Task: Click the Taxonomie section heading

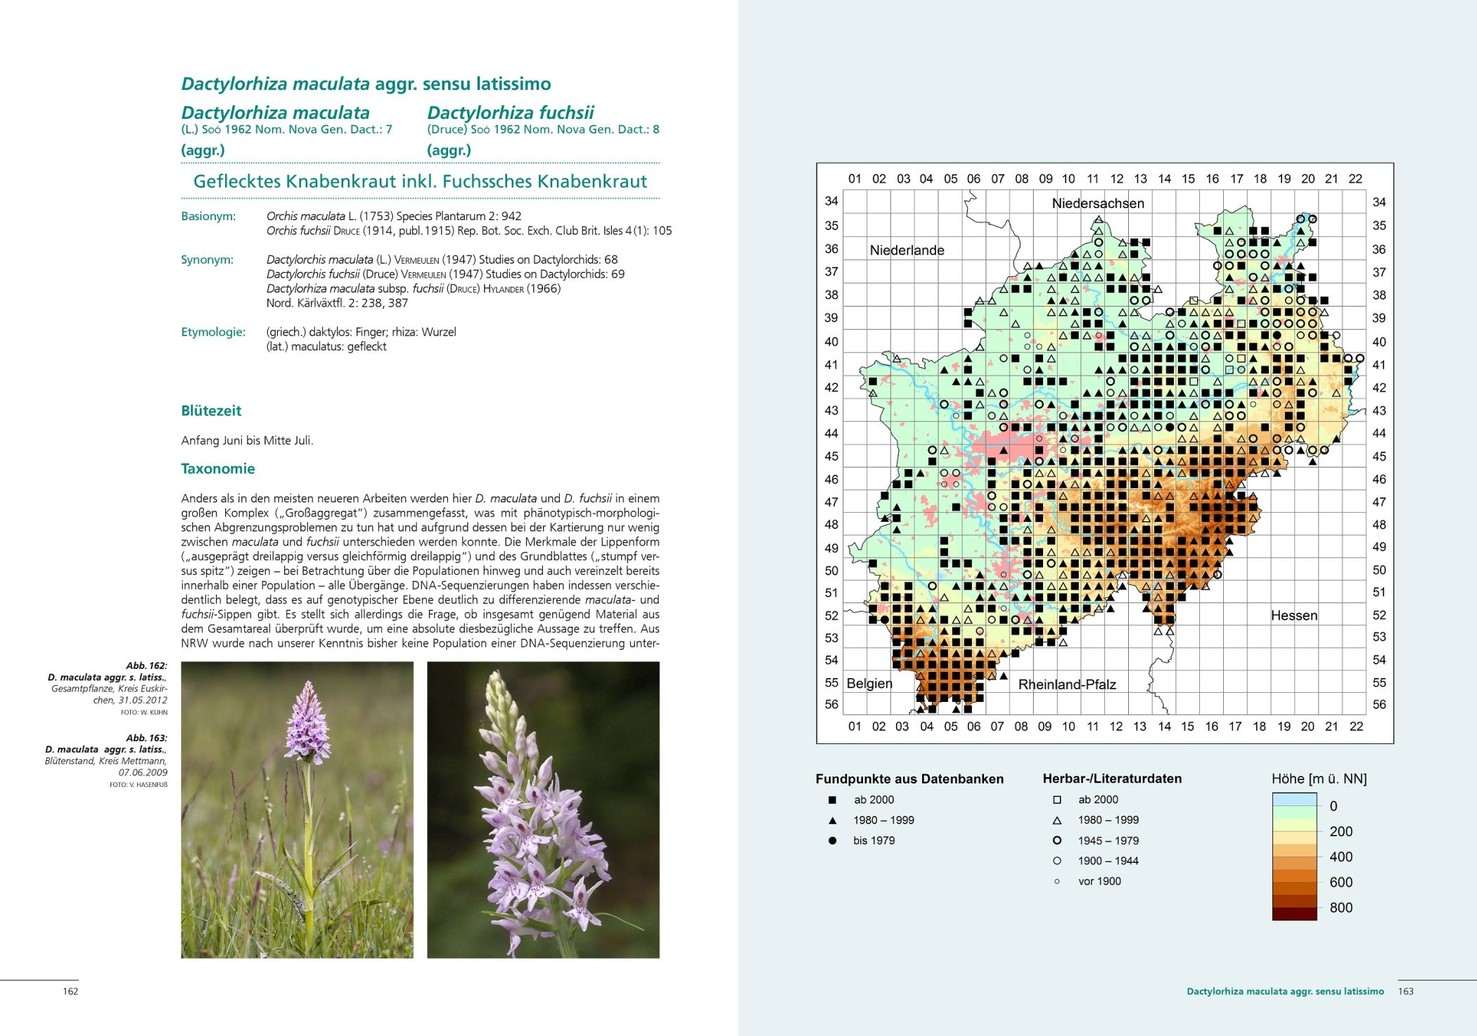Action: coord(218,469)
